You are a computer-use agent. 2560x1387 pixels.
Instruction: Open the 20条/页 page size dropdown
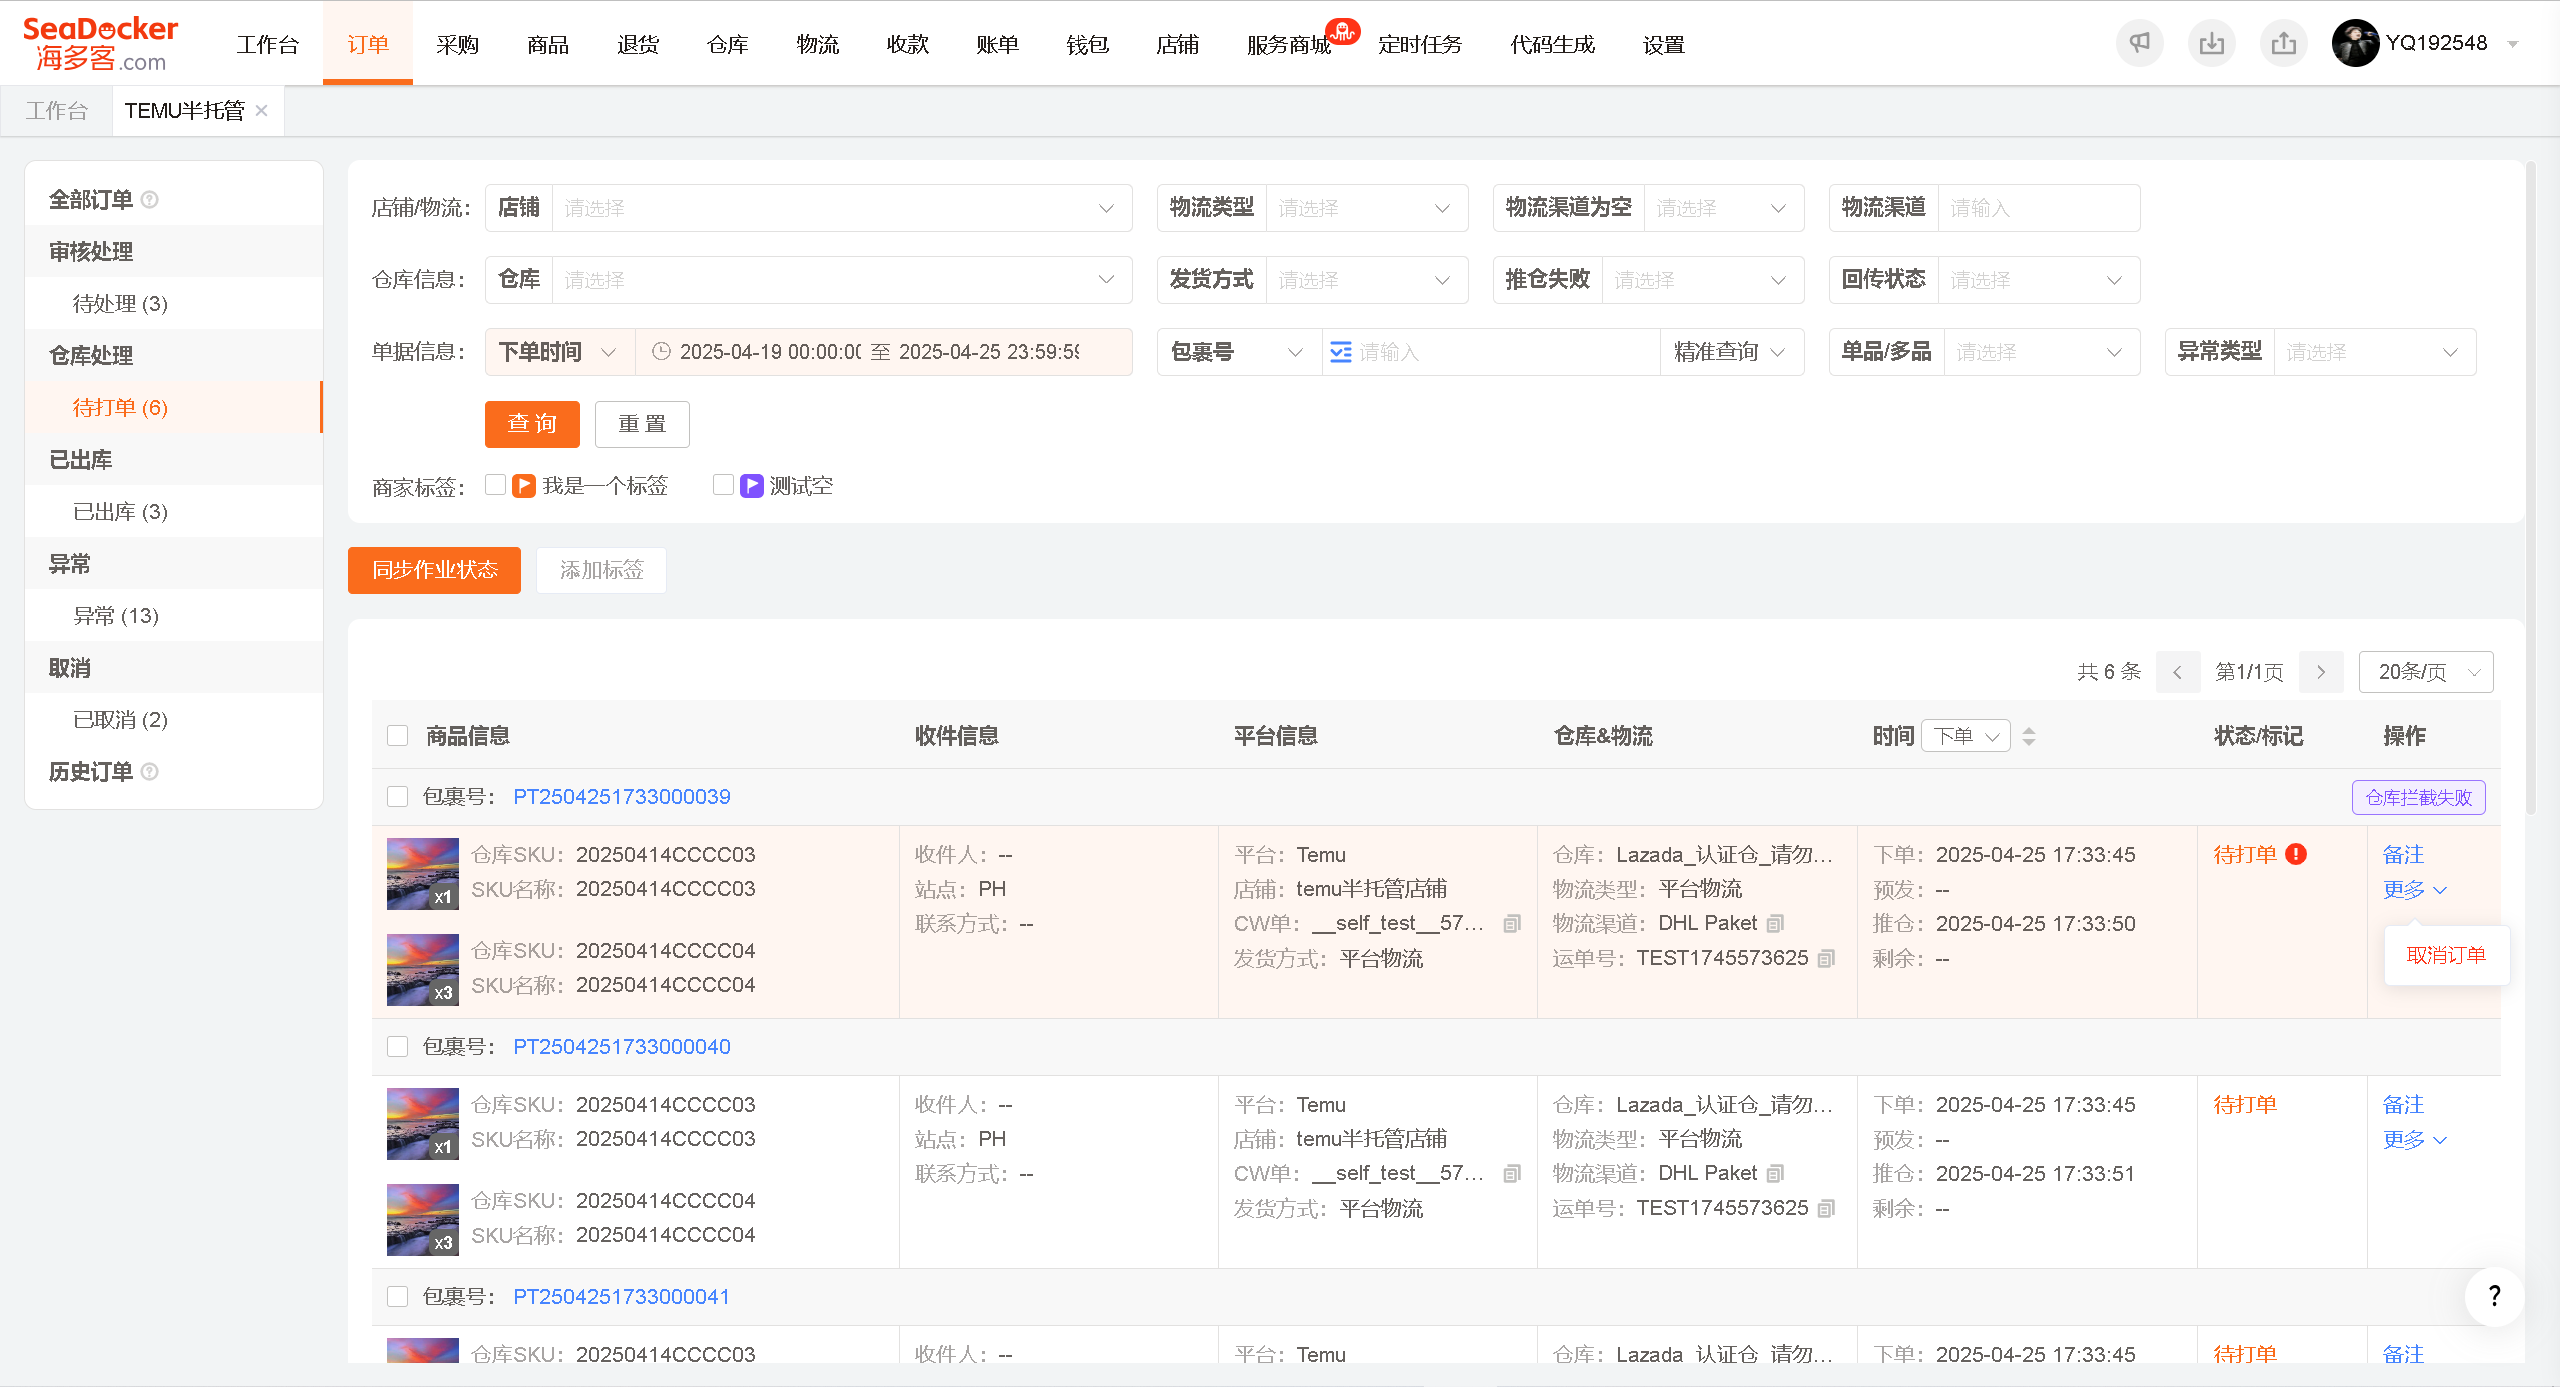click(x=2426, y=672)
